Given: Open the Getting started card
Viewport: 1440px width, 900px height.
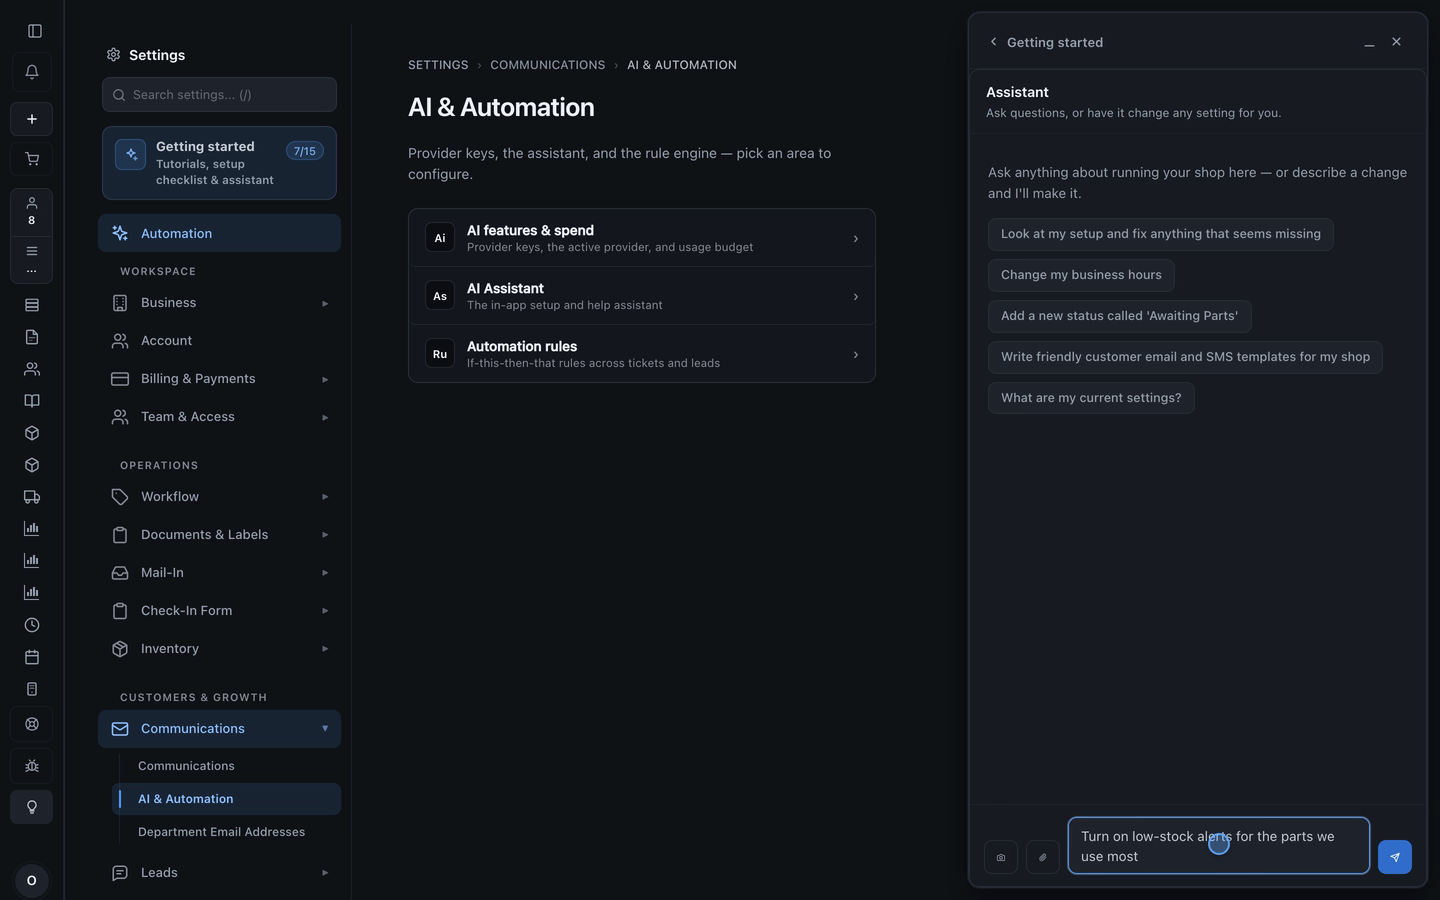Looking at the screenshot, I should click(x=219, y=163).
